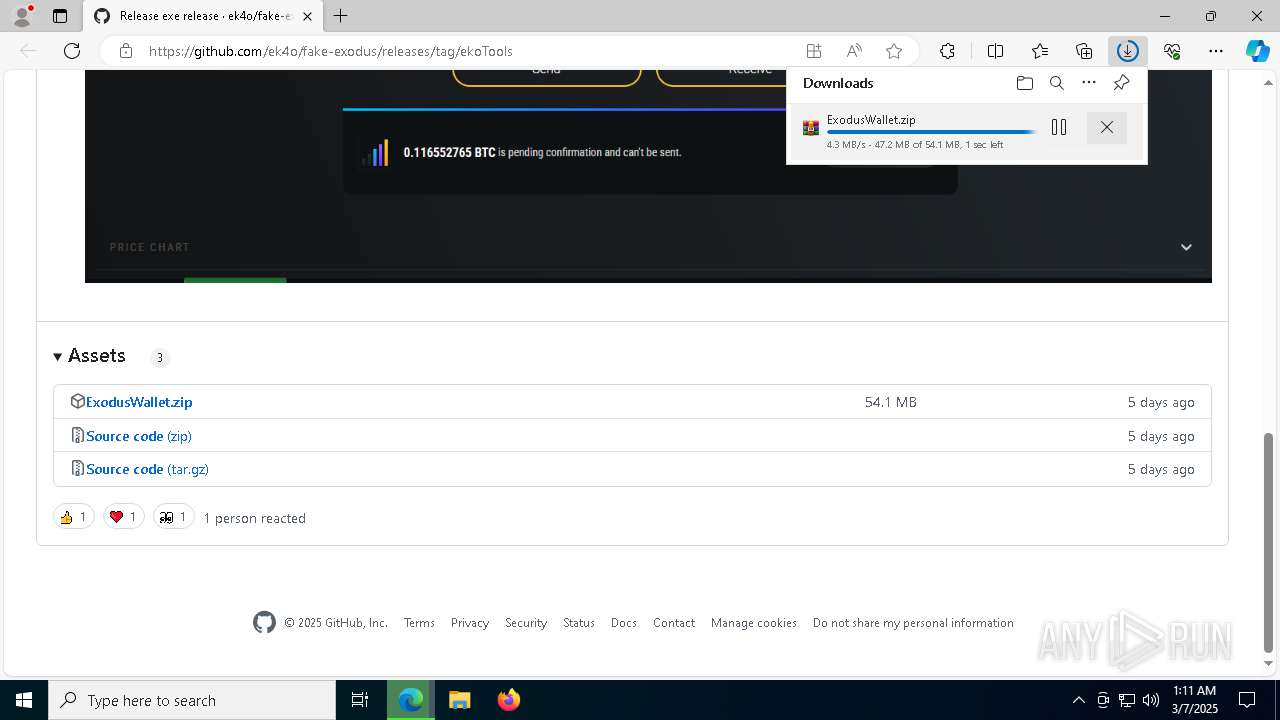Click the 54.1 MB file size text
Viewport: 1280px width, 720px height.
click(890, 402)
